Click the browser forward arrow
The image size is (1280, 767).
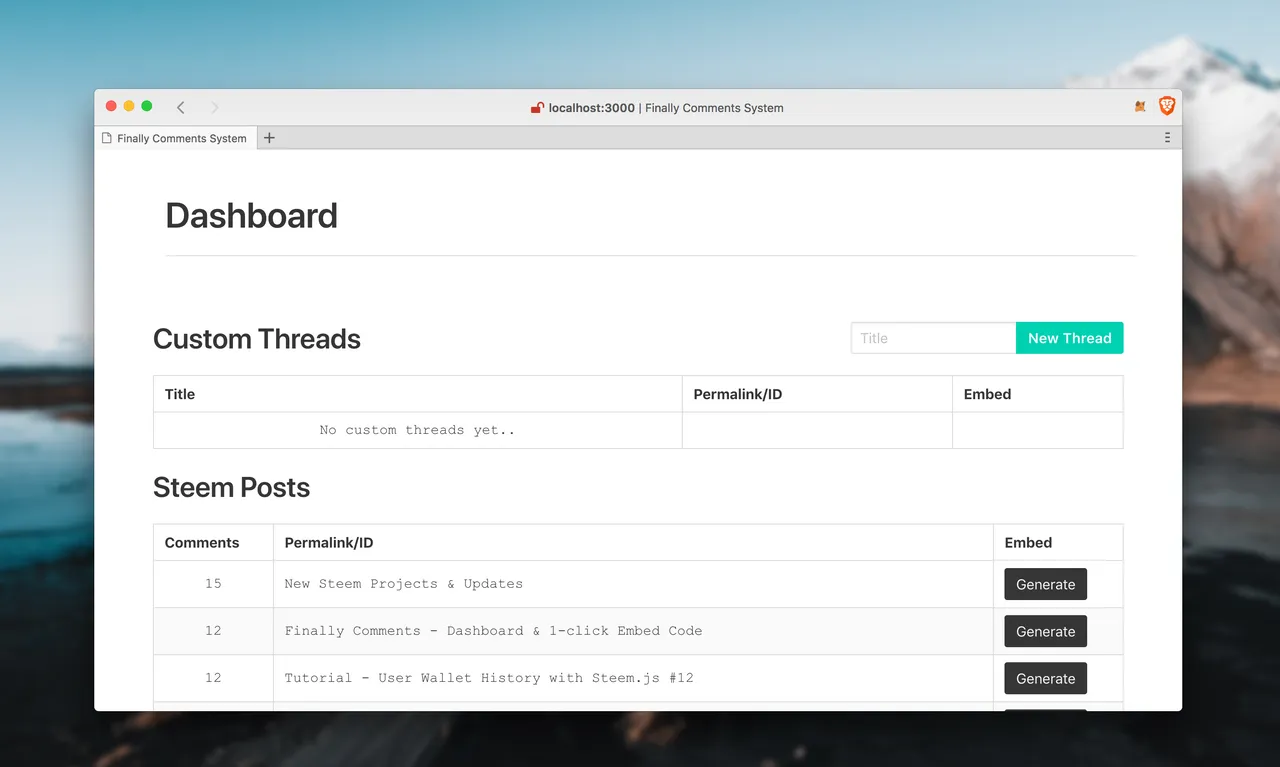(214, 107)
